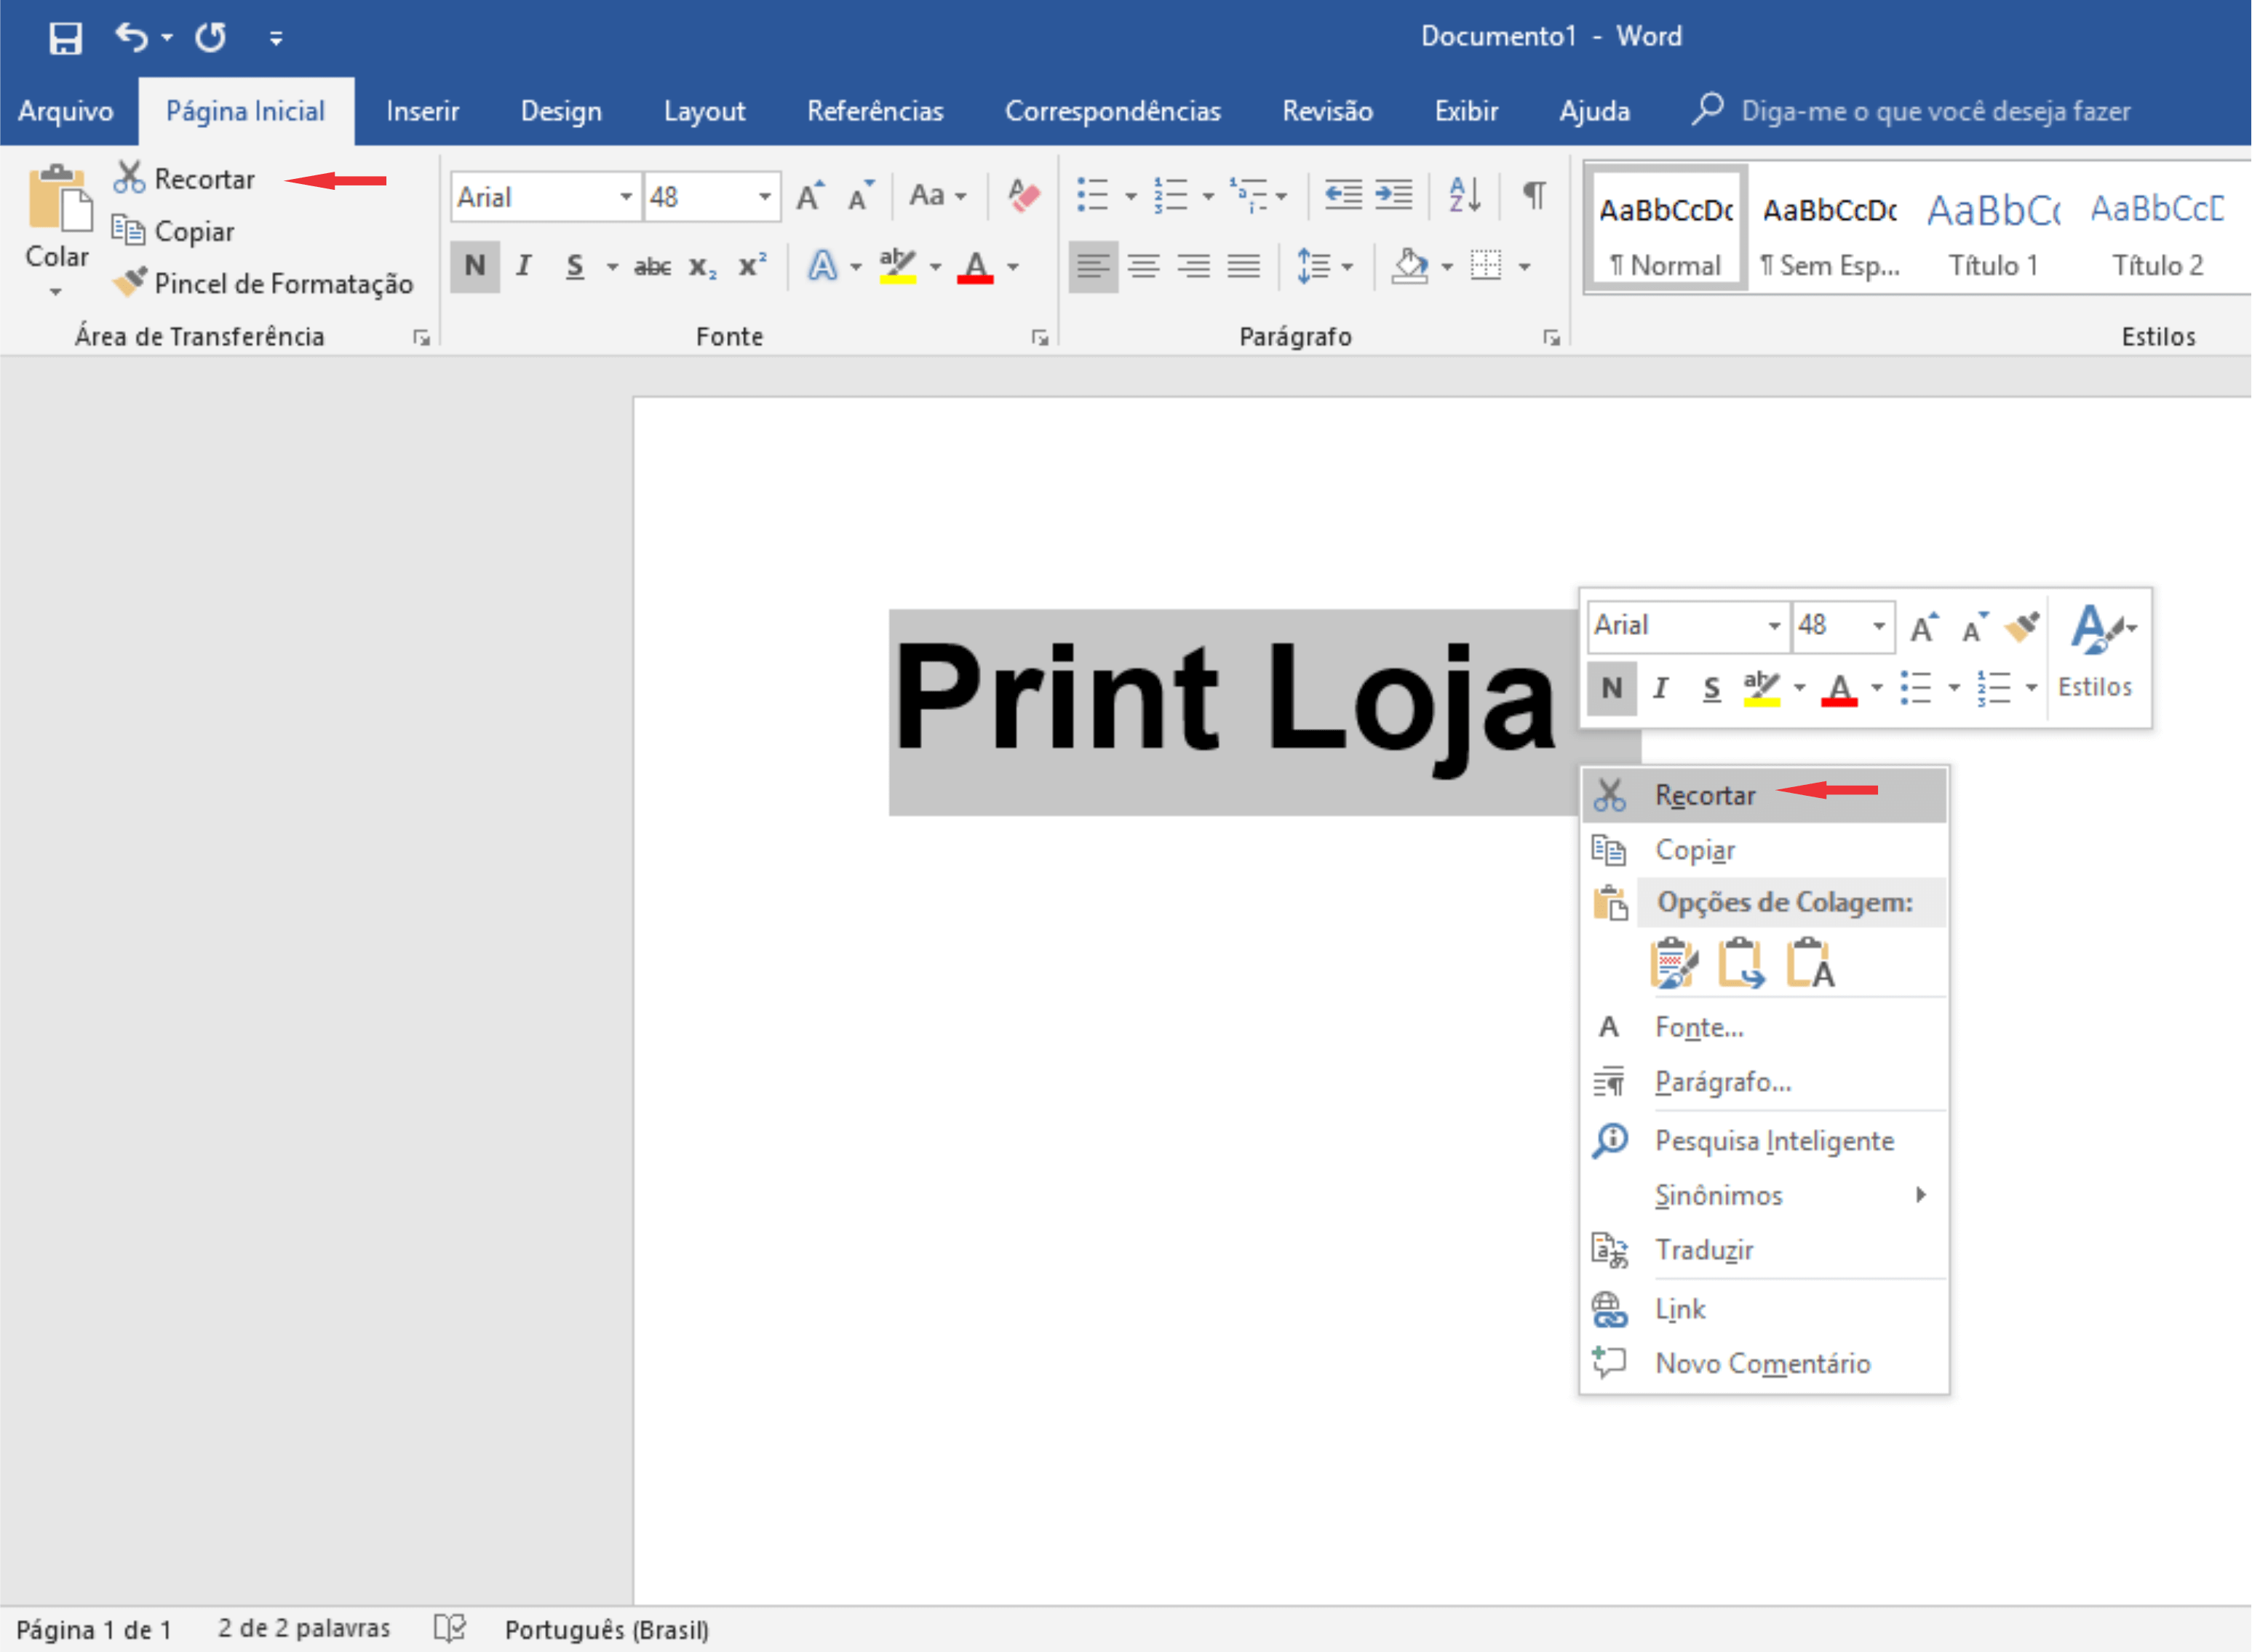Click the Save icon in the title bar
This screenshot has height=1652, width=2252.
pyautogui.click(x=65, y=38)
